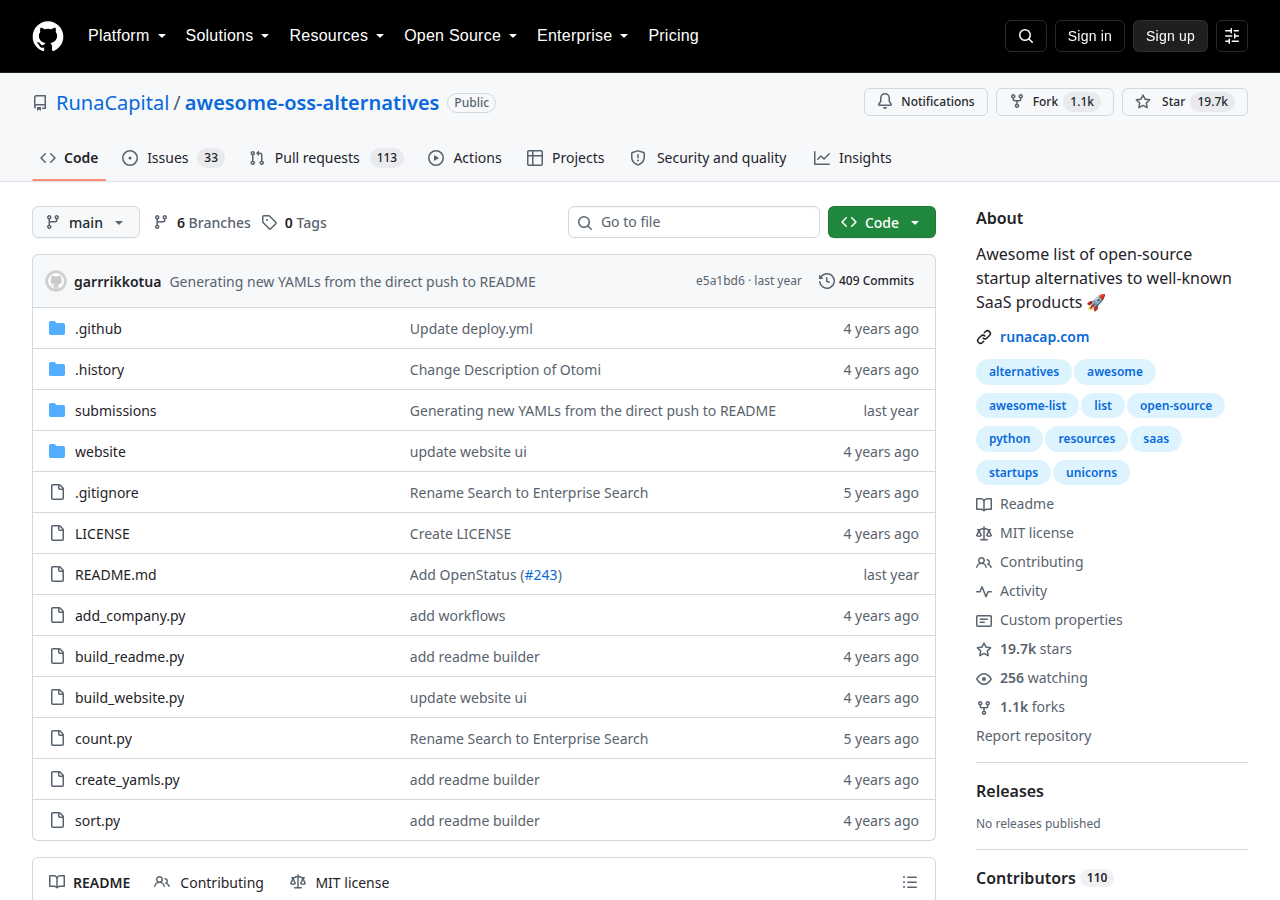
Task: Click the Sign up button
Action: [x=1170, y=36]
